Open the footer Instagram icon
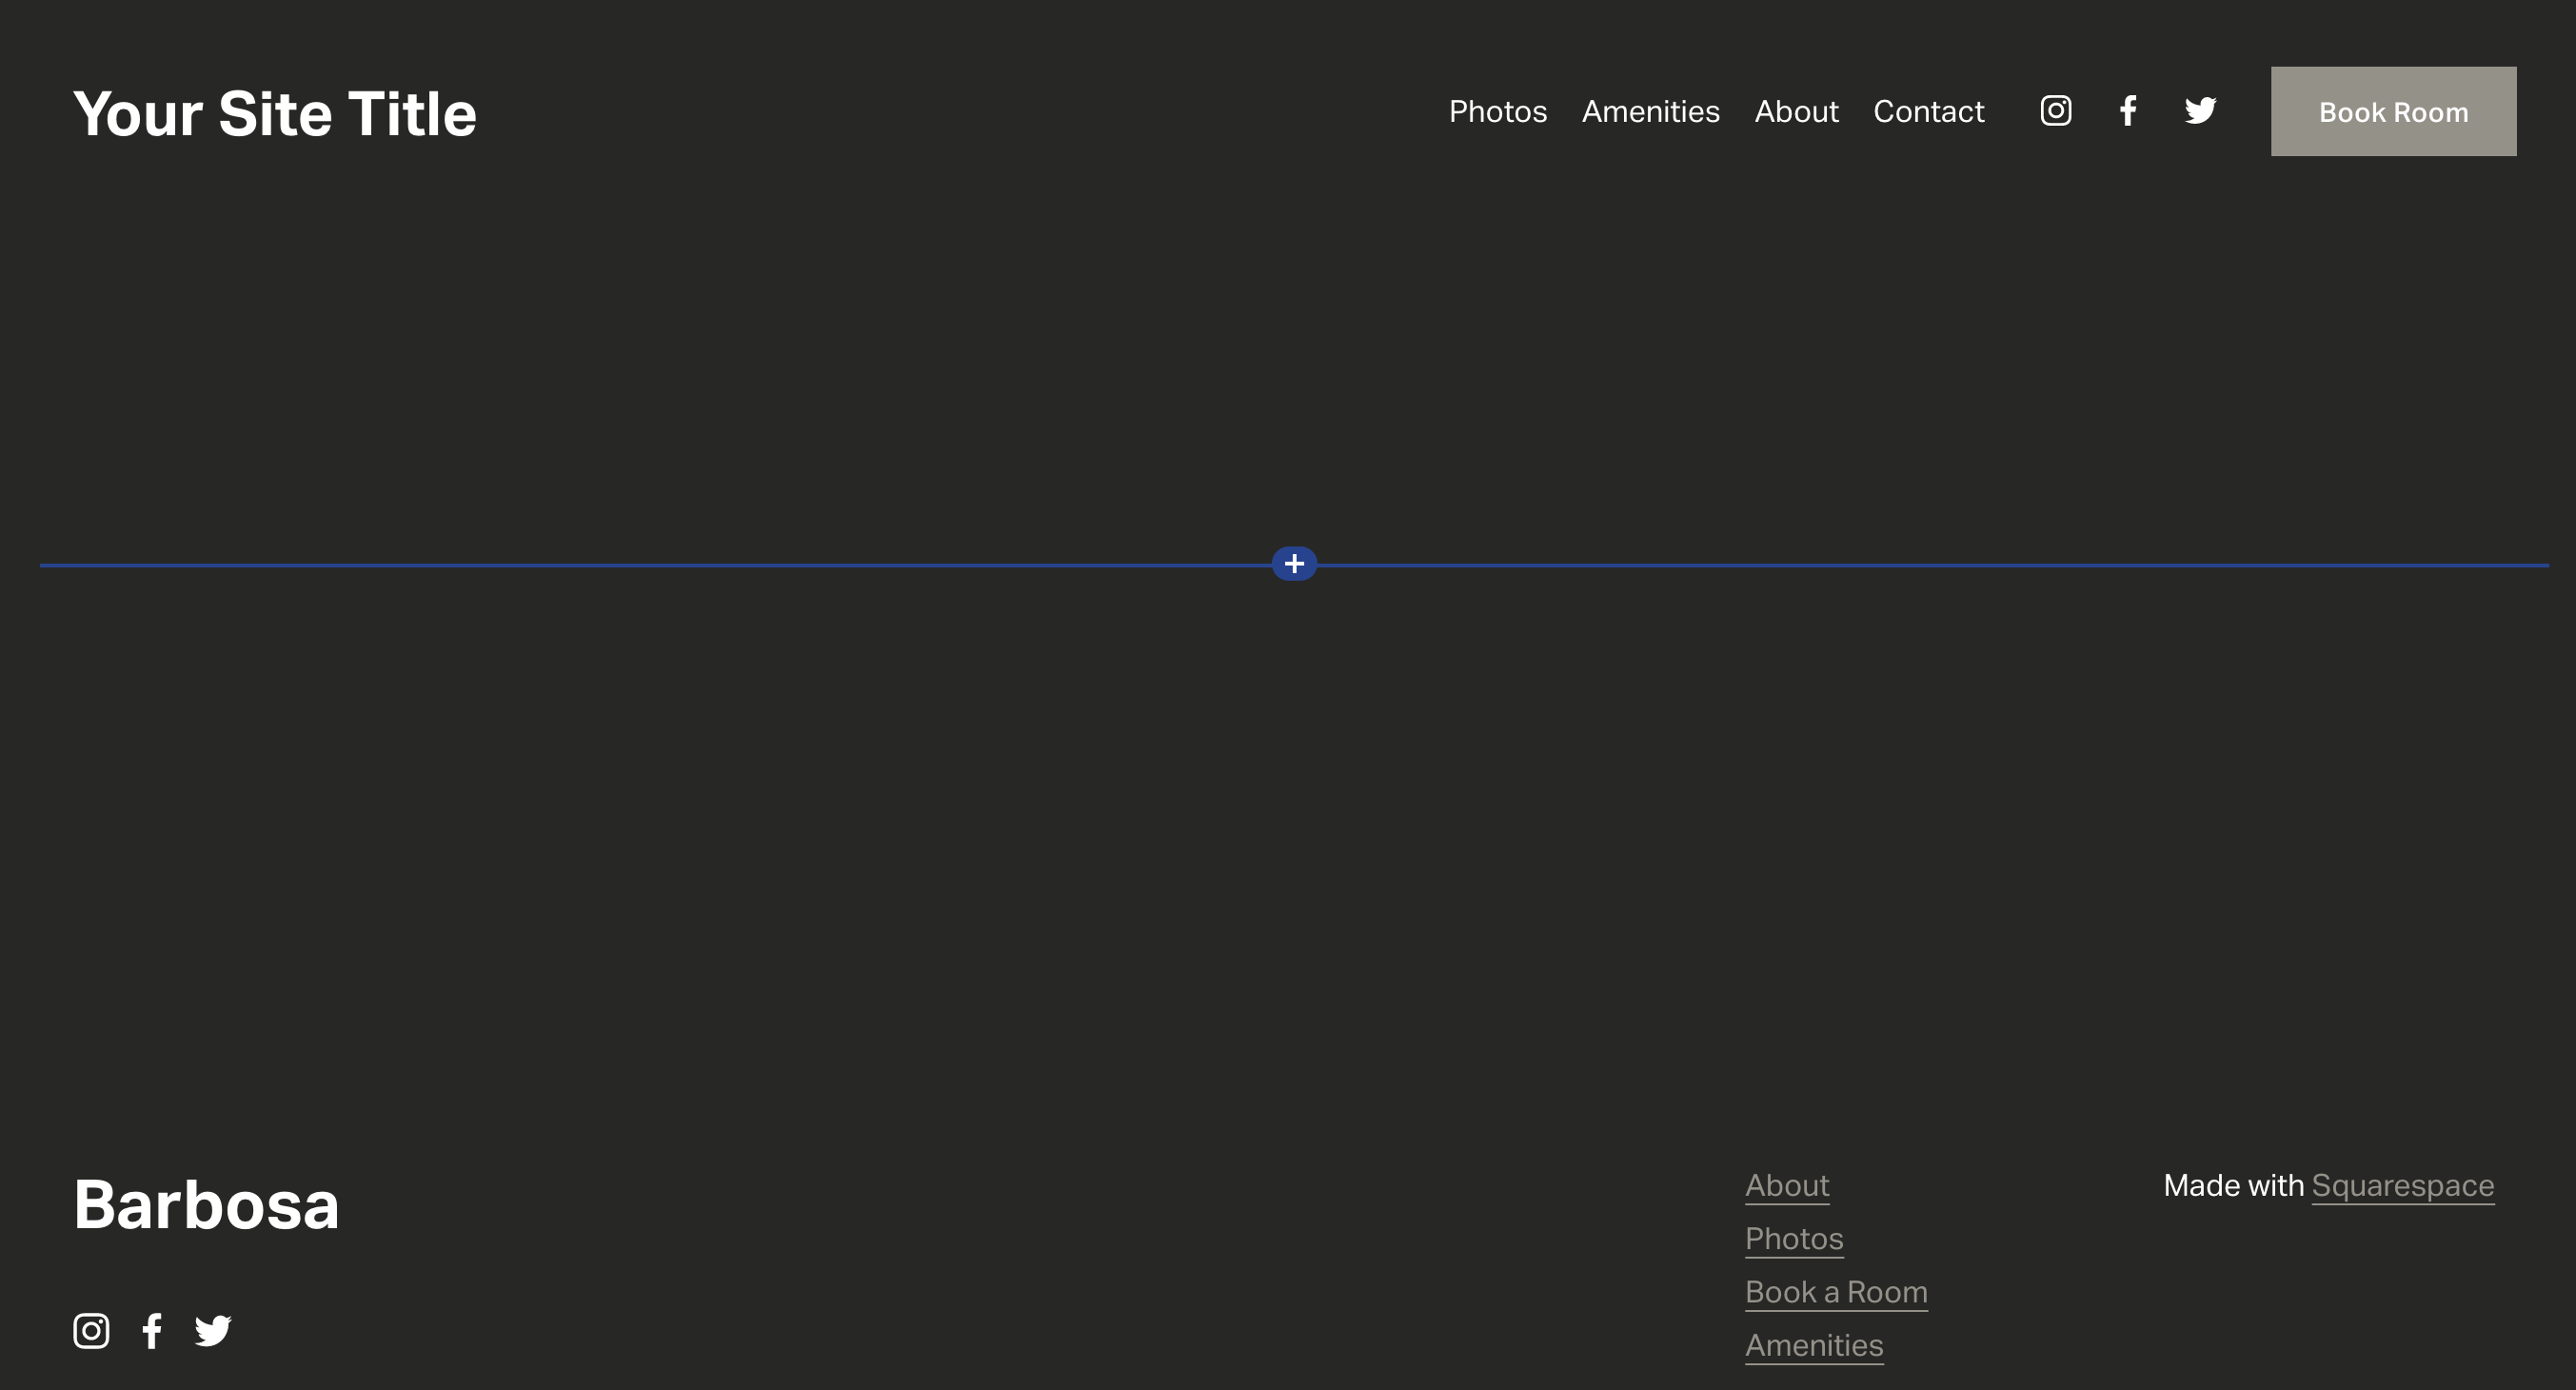The width and height of the screenshot is (2576, 1390). click(x=91, y=1331)
